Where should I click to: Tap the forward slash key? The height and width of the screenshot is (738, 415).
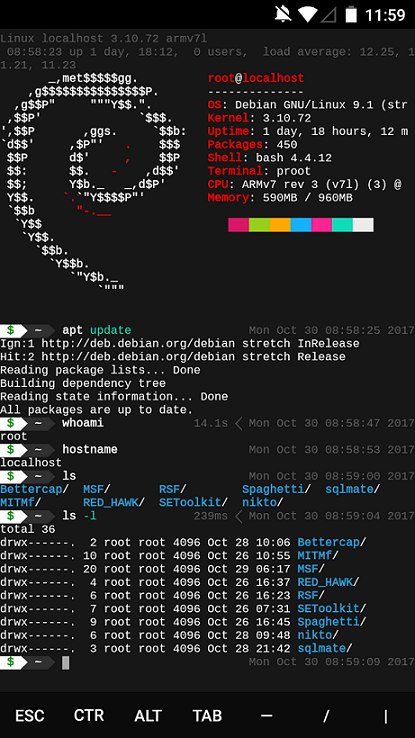[326, 716]
